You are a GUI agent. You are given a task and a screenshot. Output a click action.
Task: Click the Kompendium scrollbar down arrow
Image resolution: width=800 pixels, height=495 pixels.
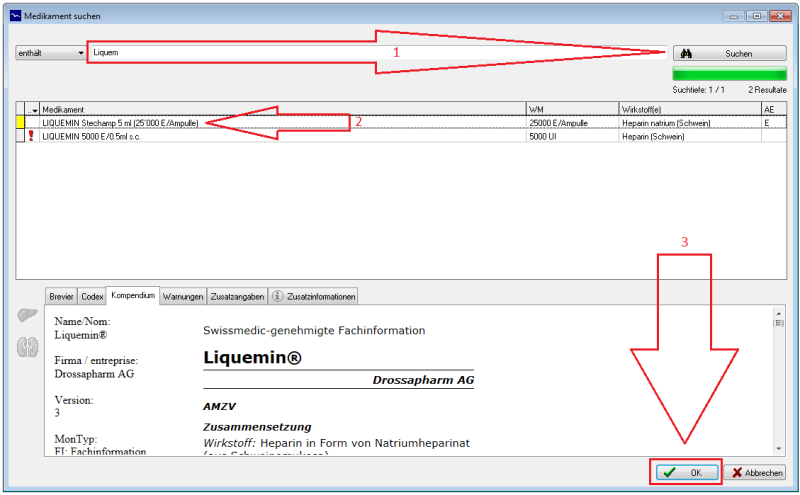pyautogui.click(x=779, y=449)
